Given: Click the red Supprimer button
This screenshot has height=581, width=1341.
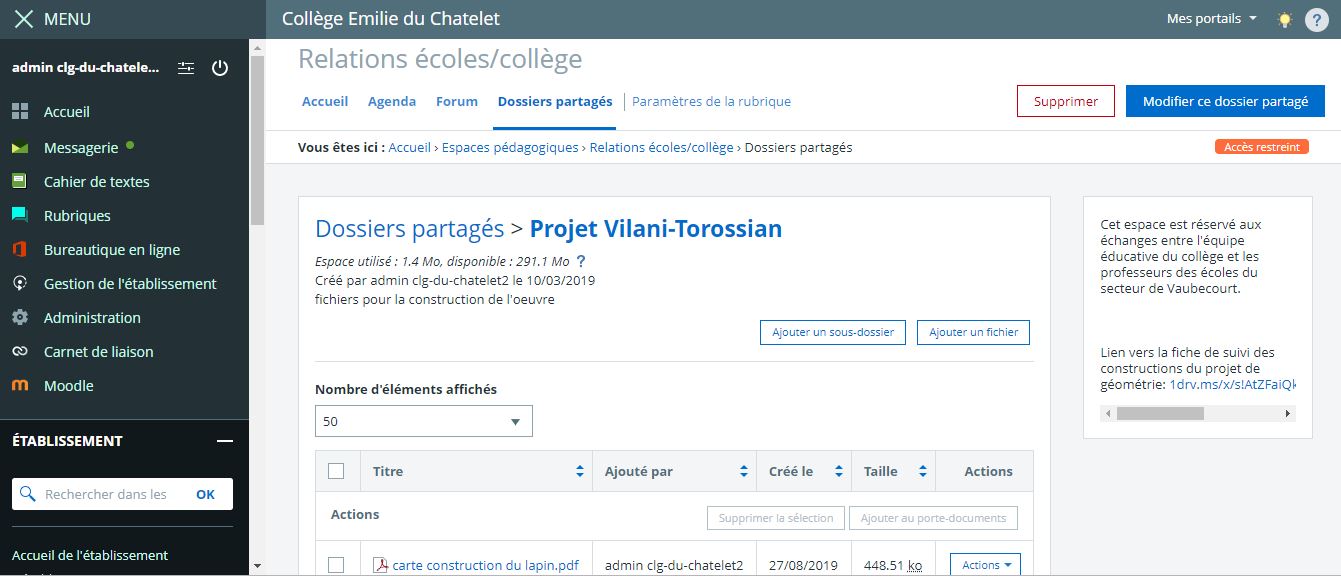Looking at the screenshot, I should pos(1065,101).
